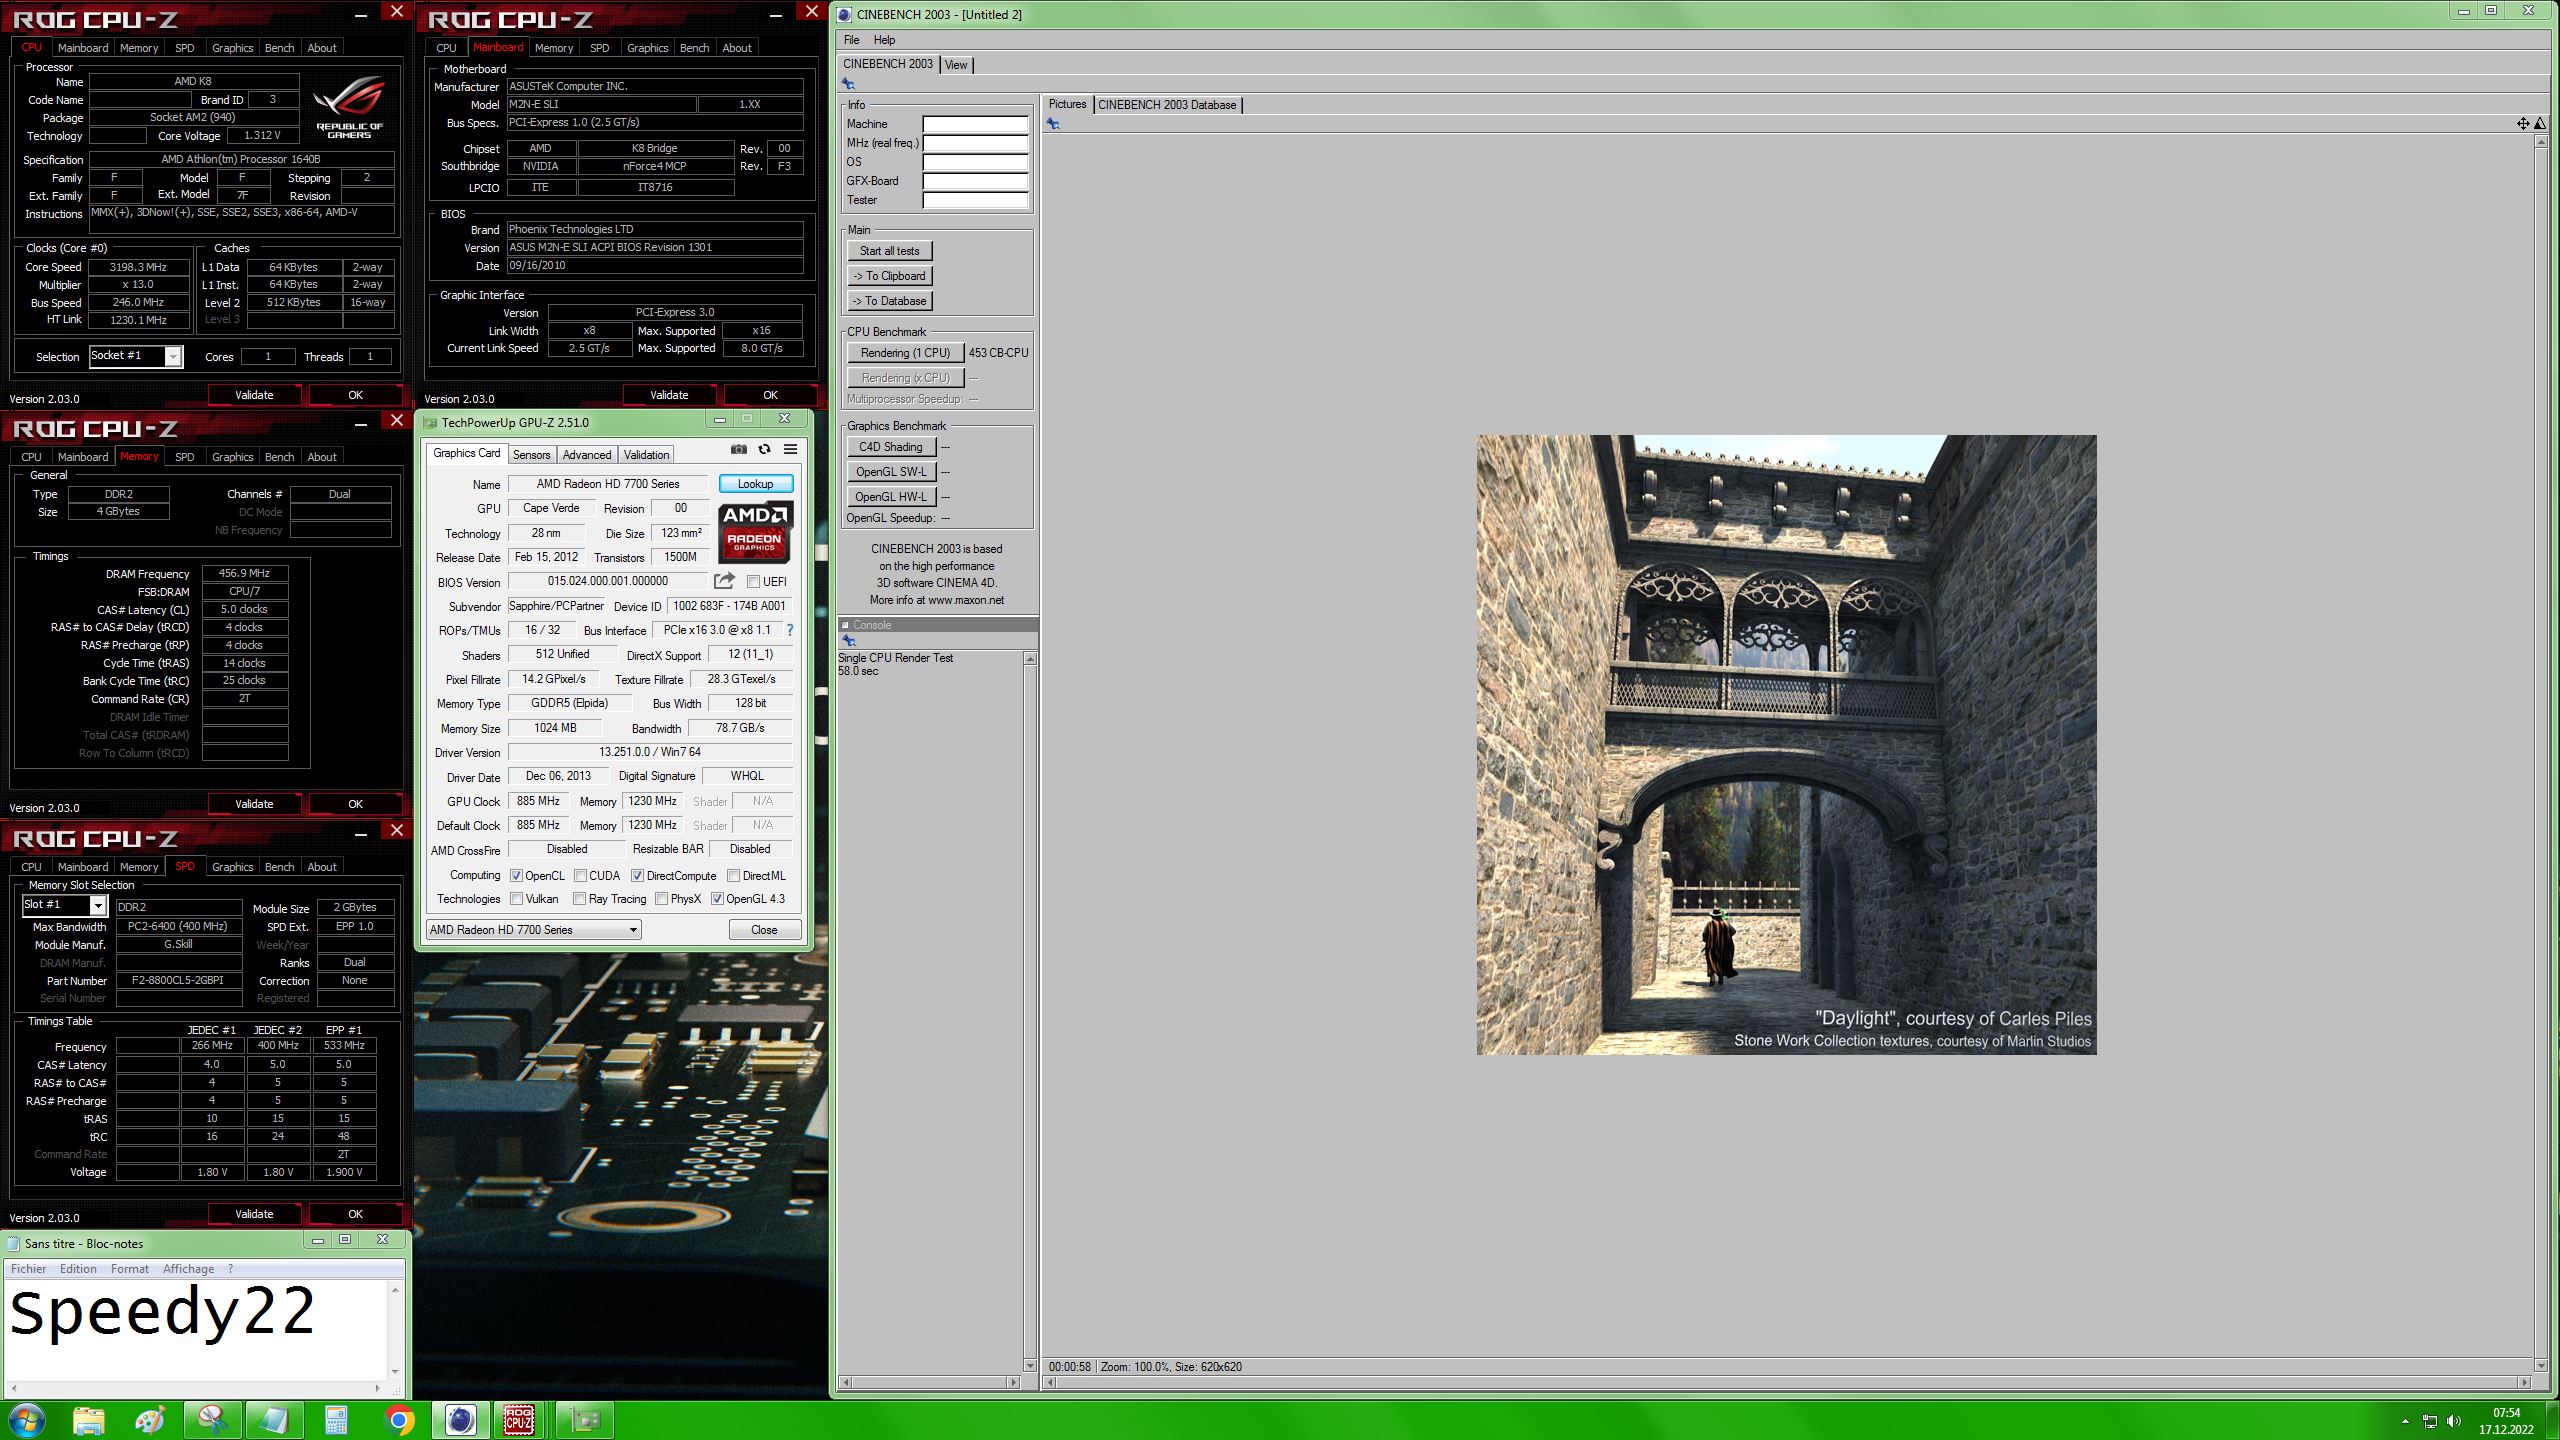Click the pin icon in the Console panel
The width and height of the screenshot is (2560, 1440).
[x=848, y=641]
